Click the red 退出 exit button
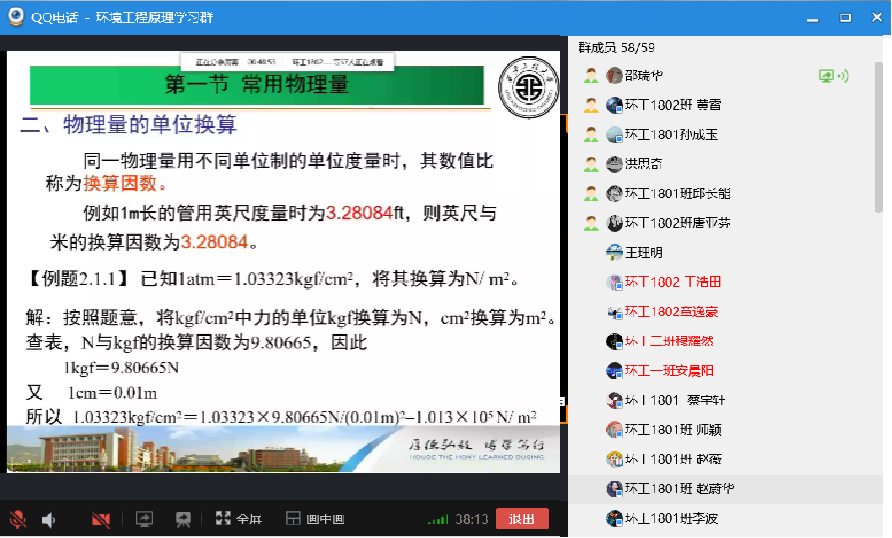Screen dimensions: 892x538 (521, 519)
